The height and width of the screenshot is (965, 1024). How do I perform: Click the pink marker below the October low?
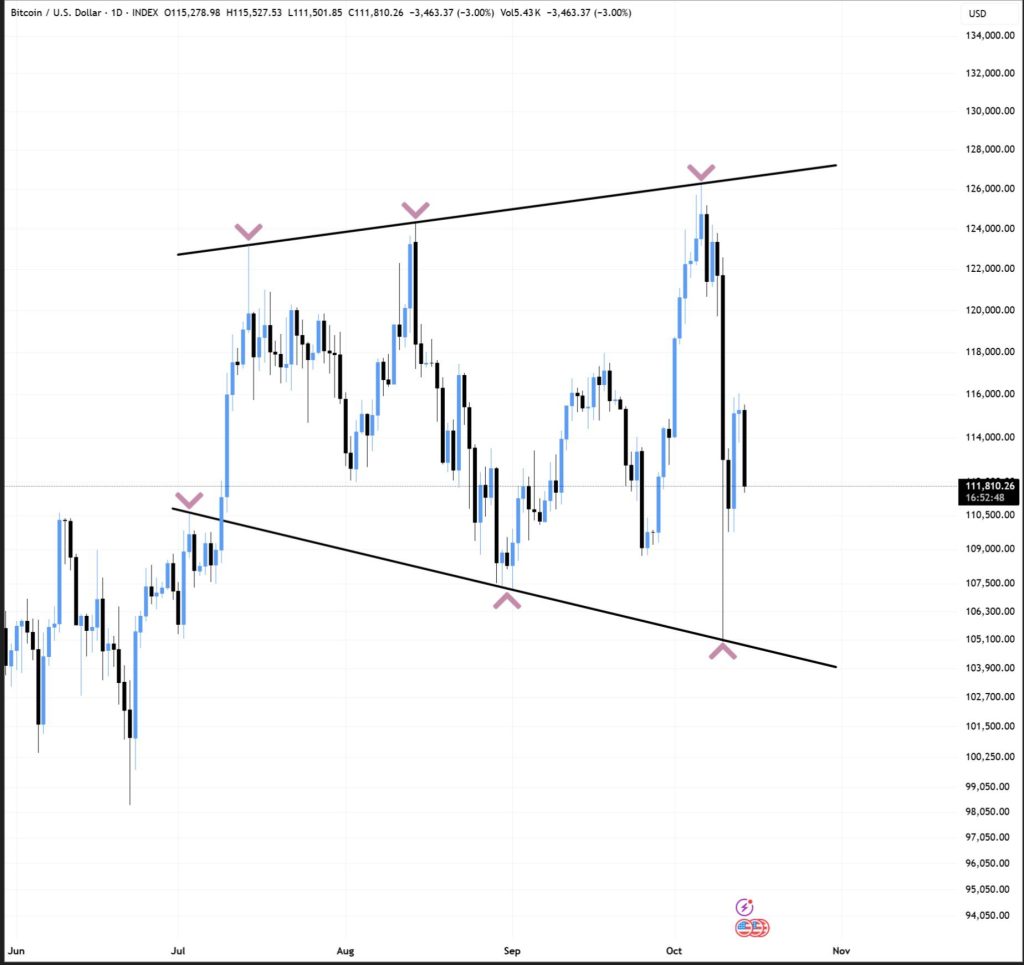coord(723,651)
